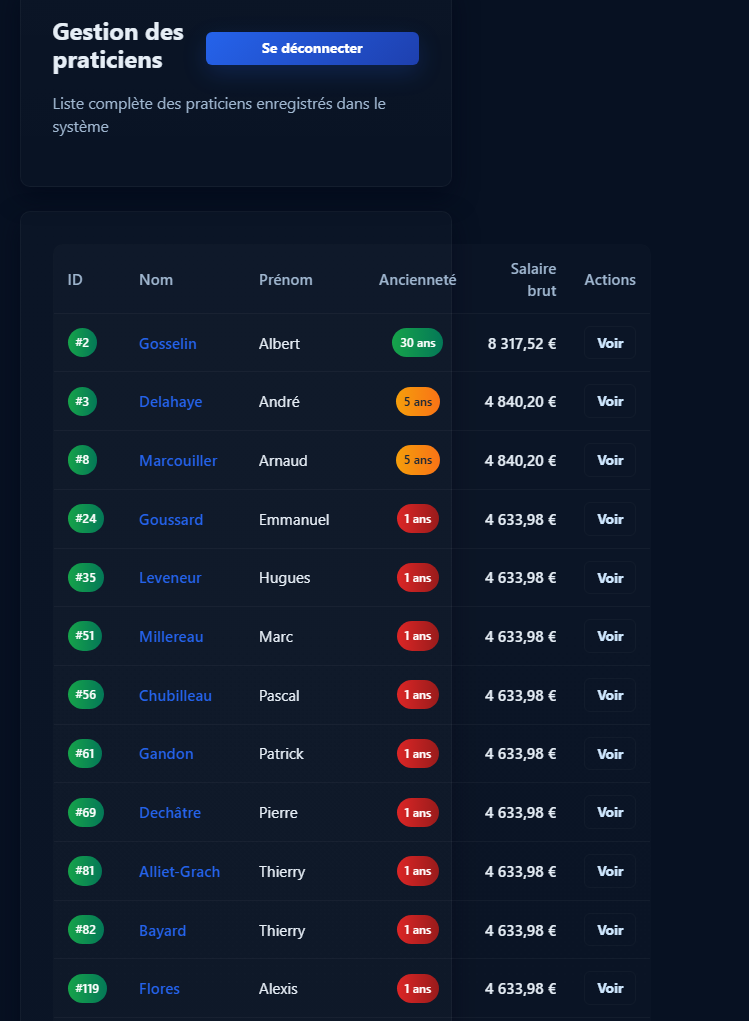Click Voir button for Bayard
The width and height of the screenshot is (749, 1021).
[x=609, y=930]
